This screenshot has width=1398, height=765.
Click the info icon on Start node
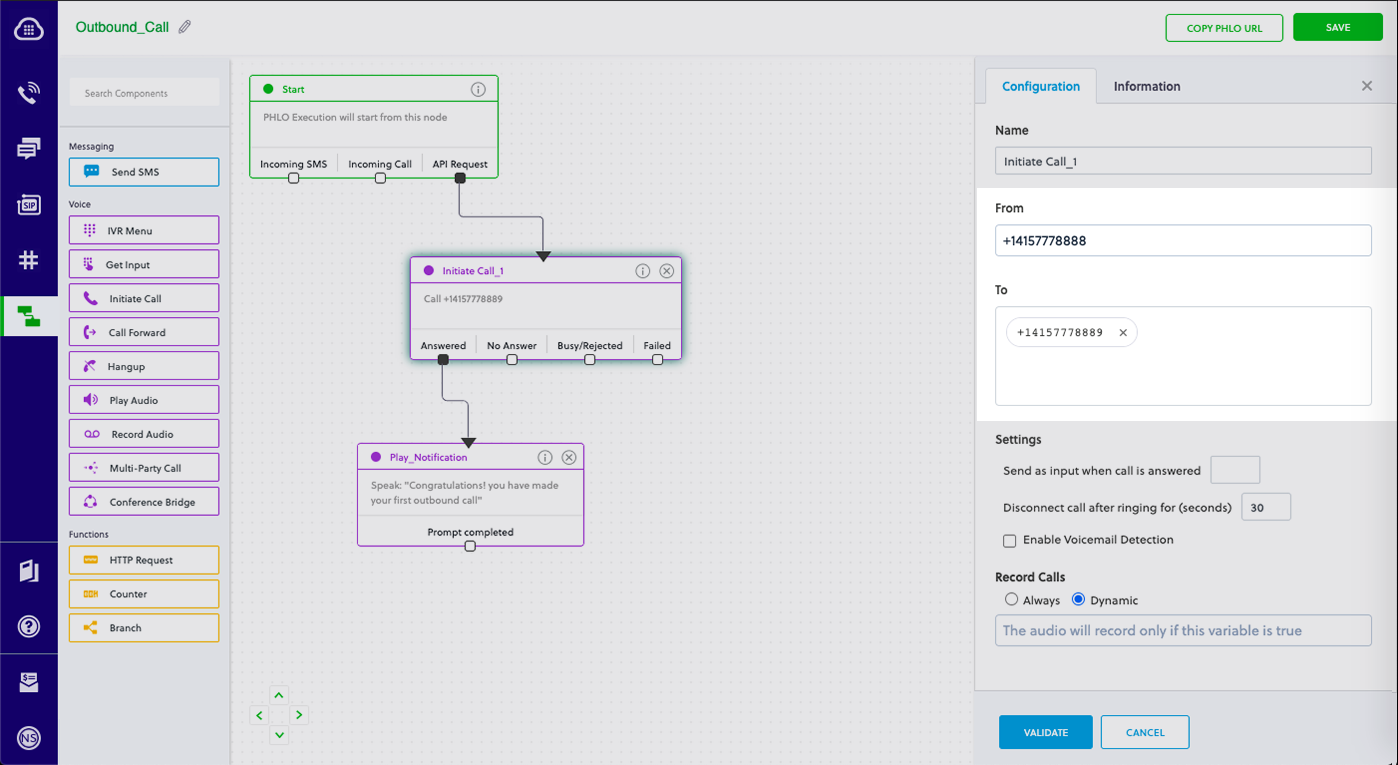pyautogui.click(x=478, y=89)
